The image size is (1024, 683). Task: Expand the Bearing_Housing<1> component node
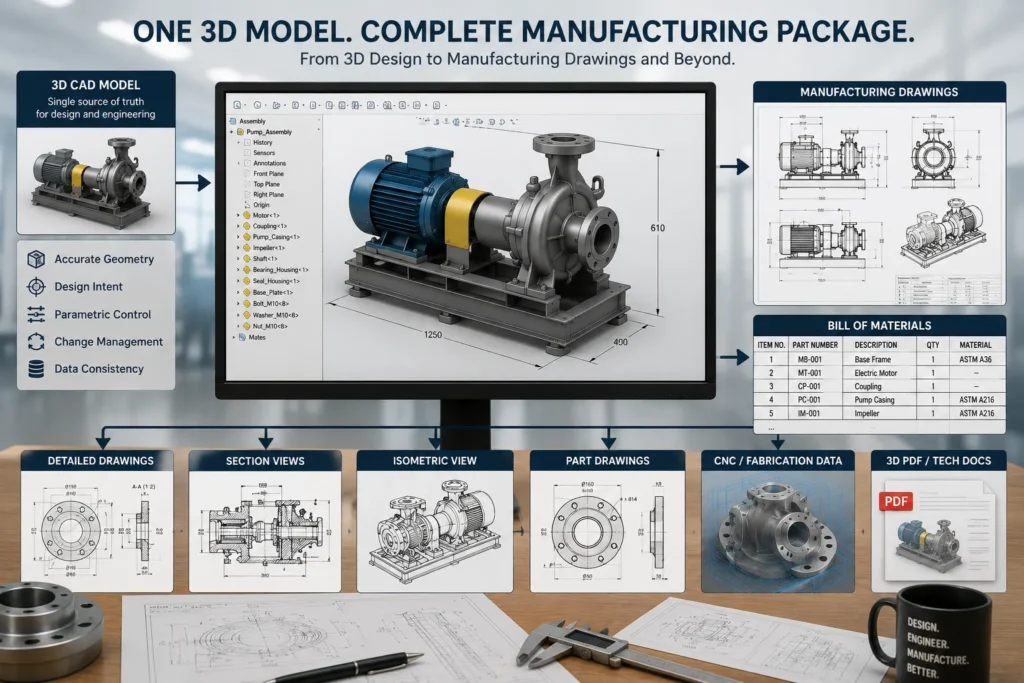(238, 270)
